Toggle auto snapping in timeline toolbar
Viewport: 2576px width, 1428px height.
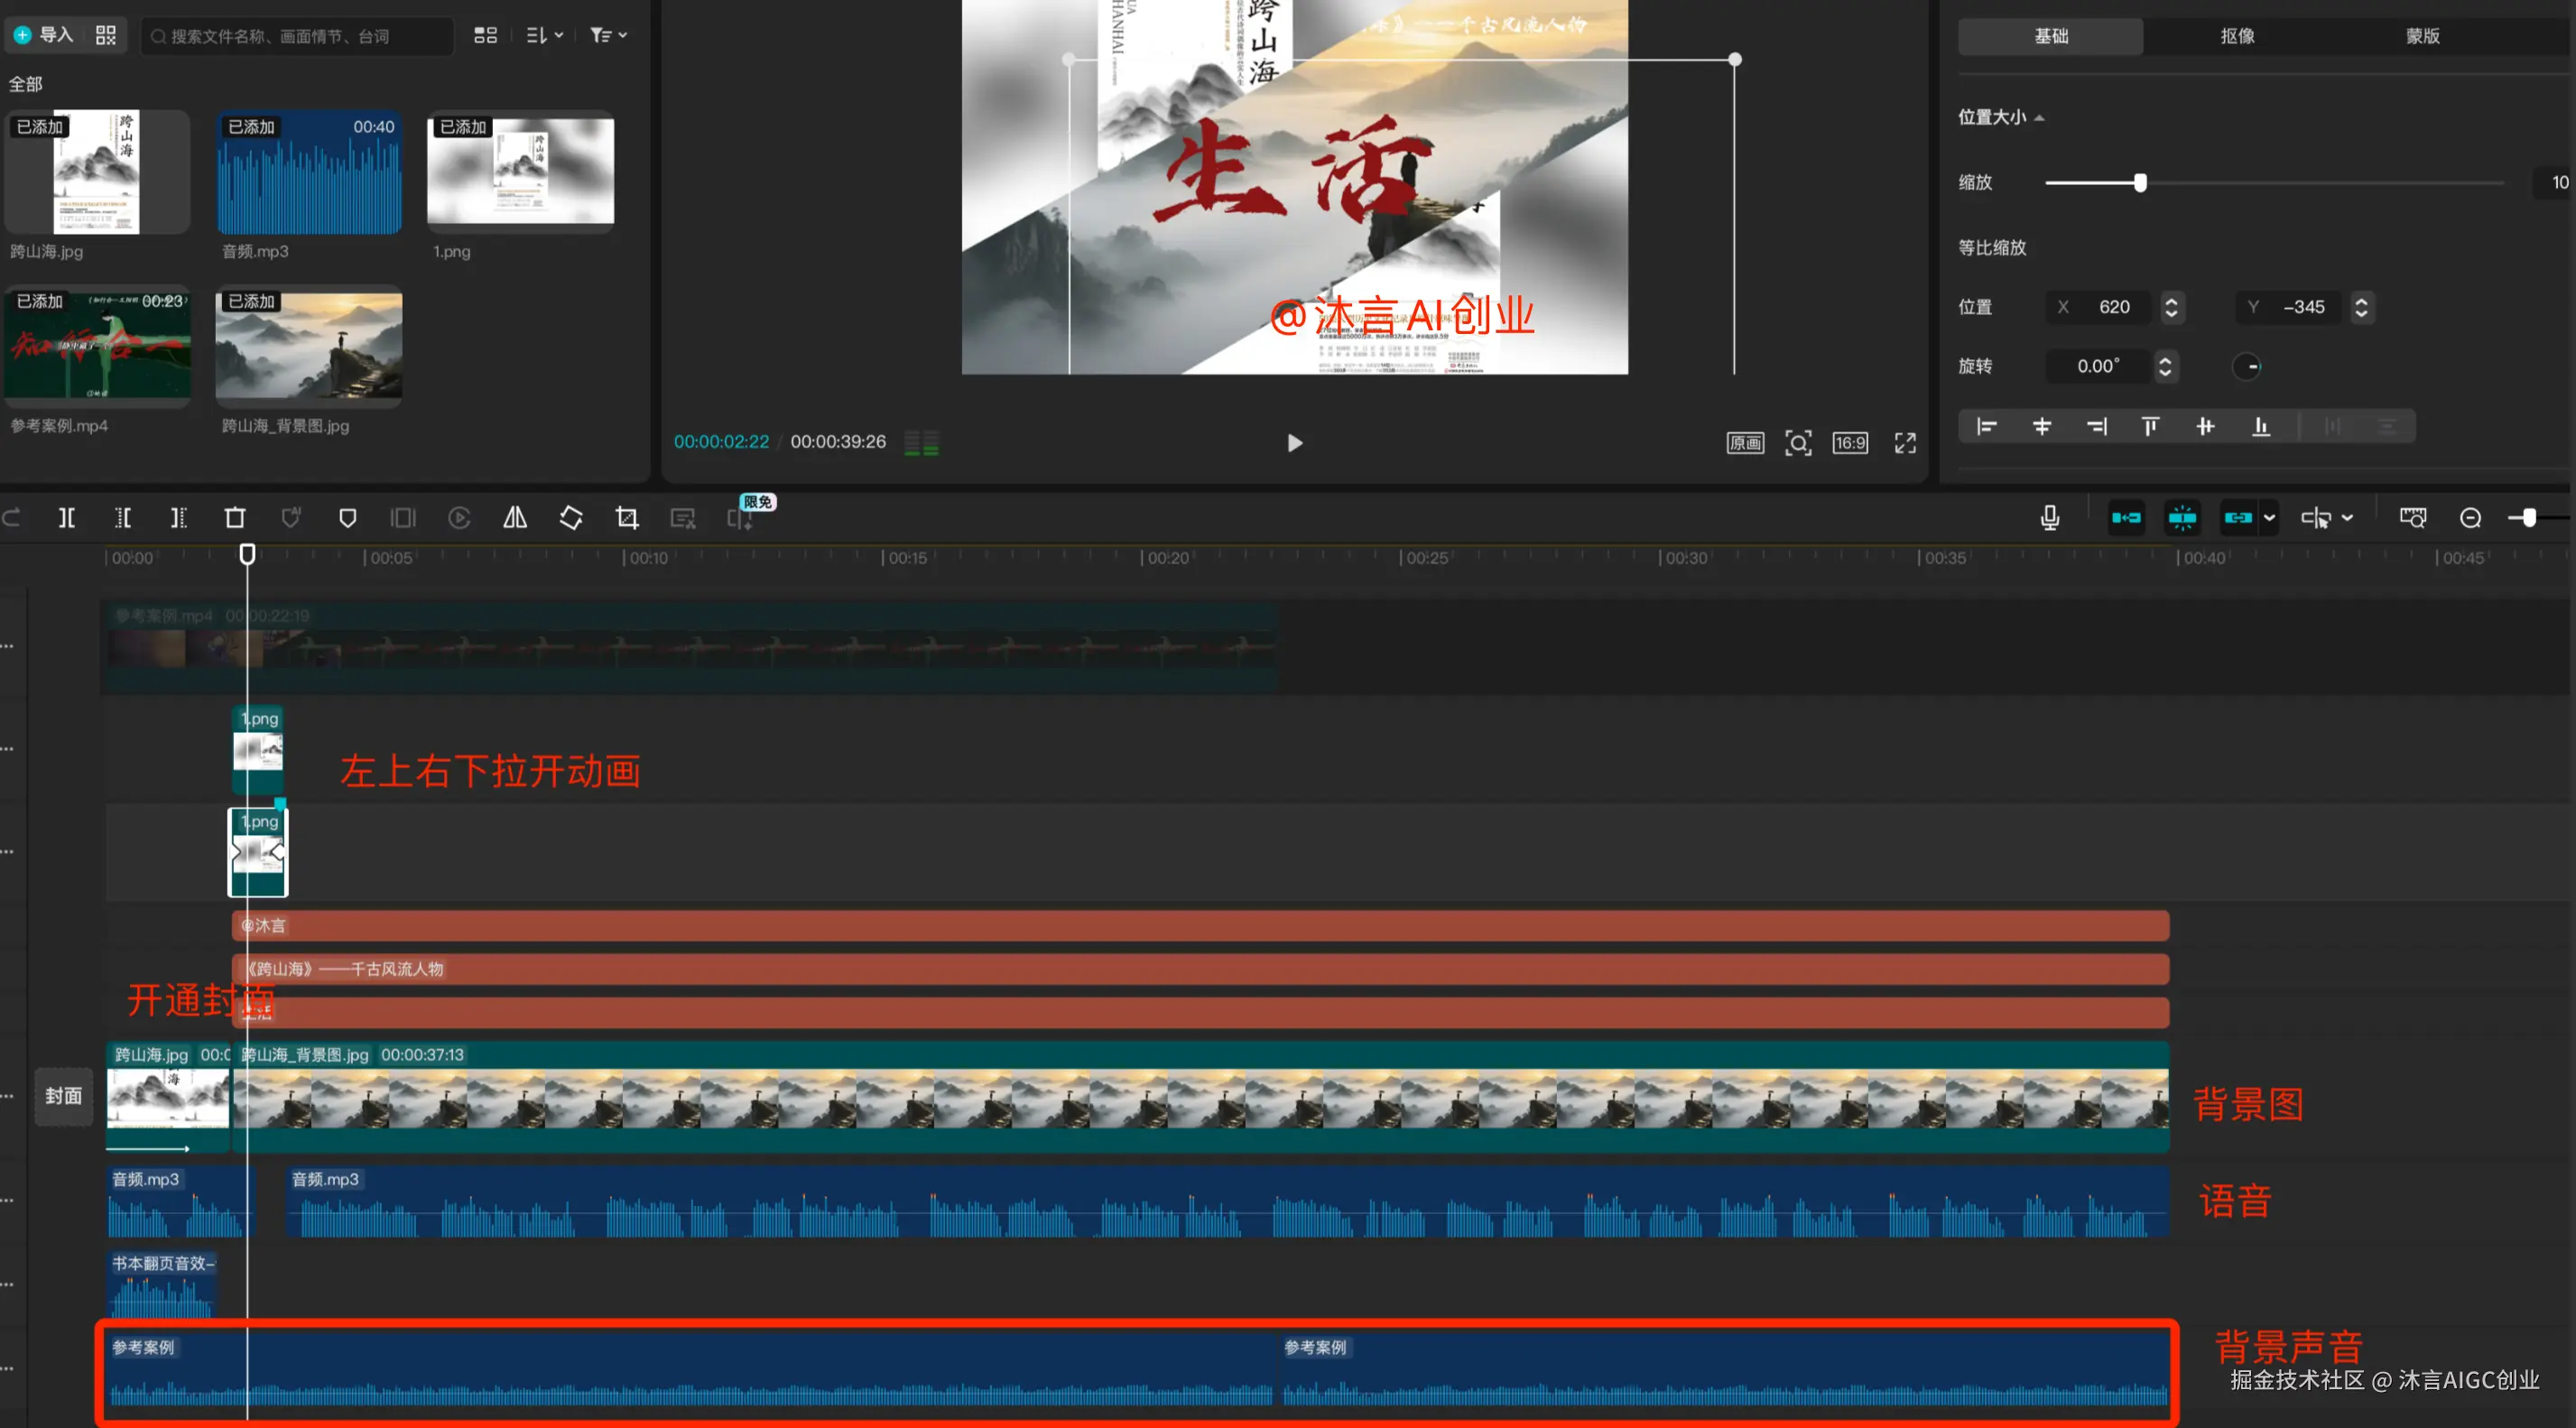pos(2182,517)
